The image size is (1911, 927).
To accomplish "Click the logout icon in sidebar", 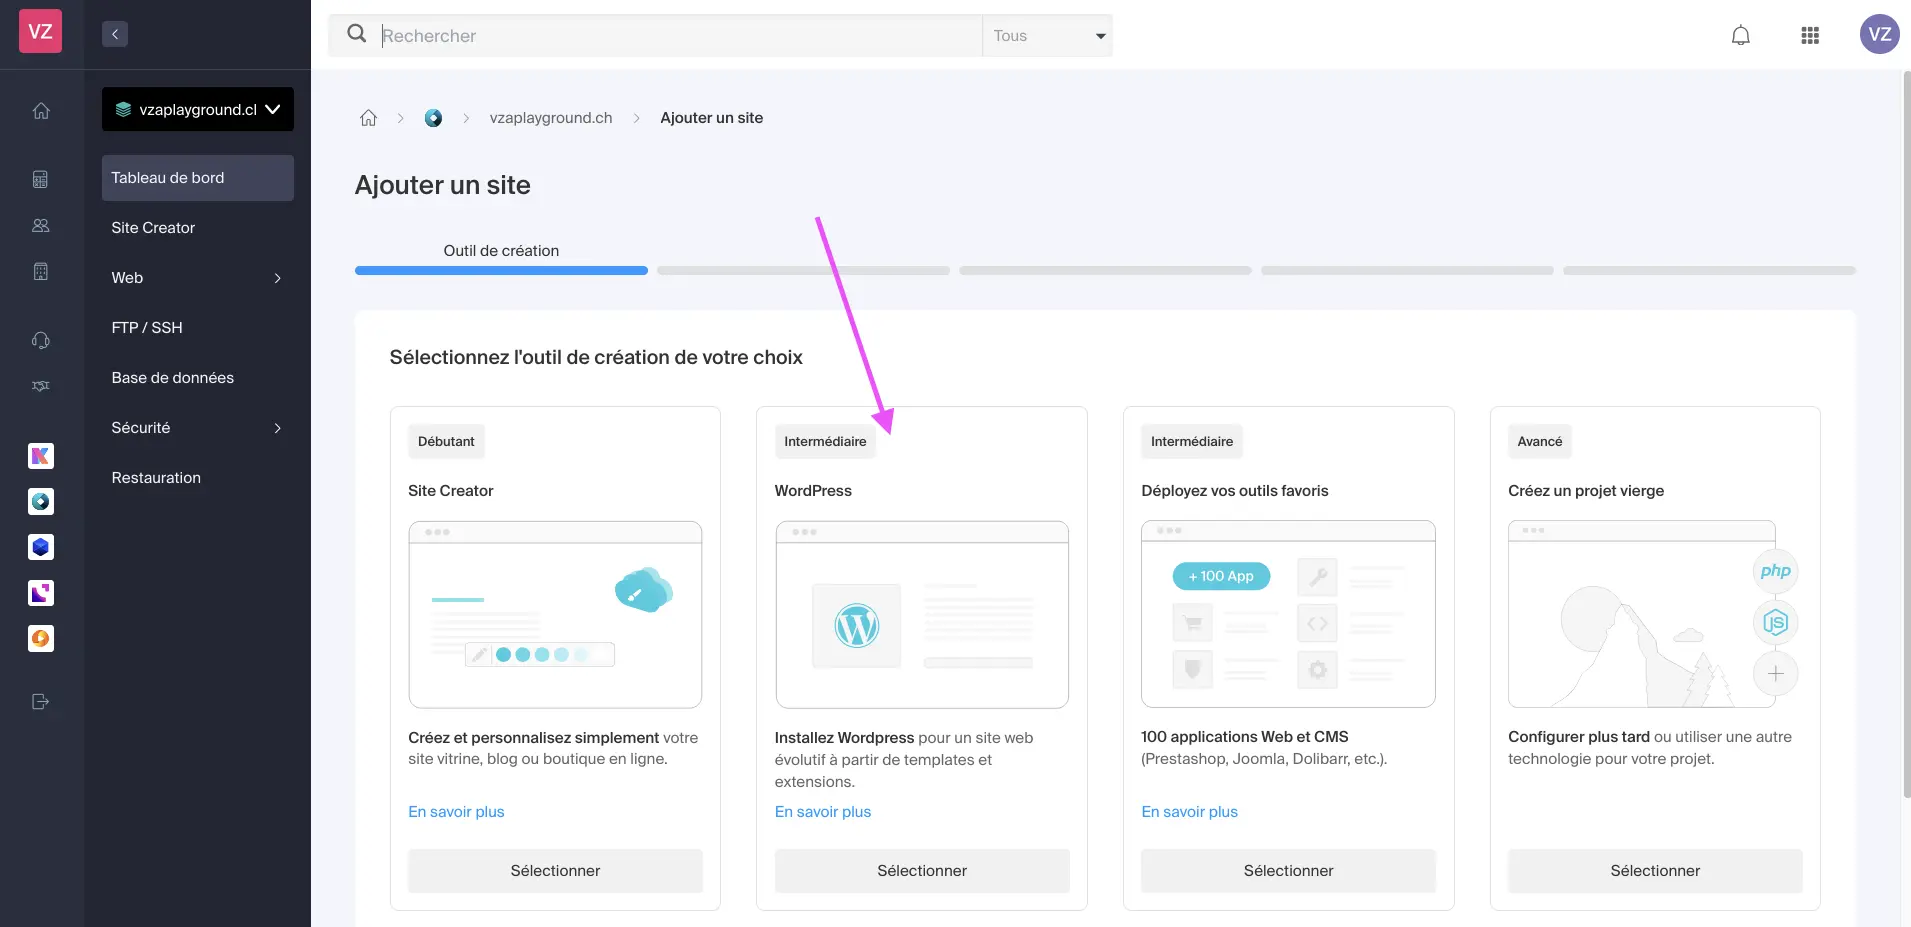I will pyautogui.click(x=41, y=701).
